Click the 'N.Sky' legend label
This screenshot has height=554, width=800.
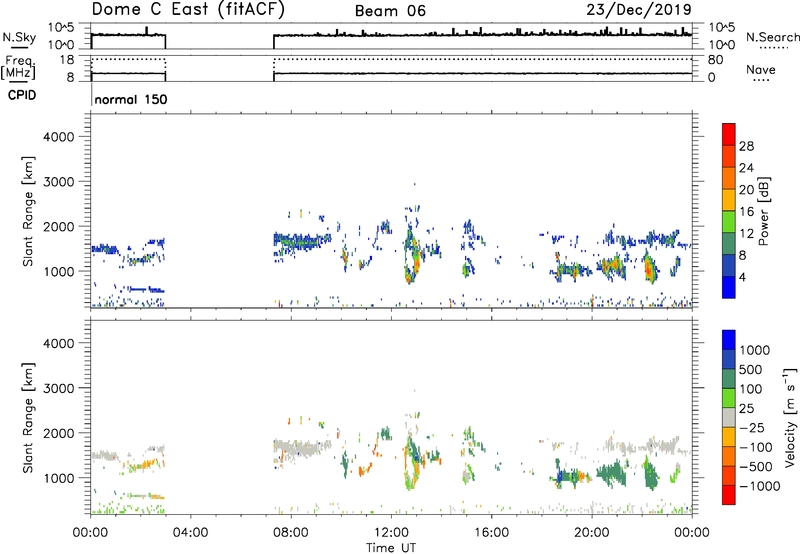(x=19, y=37)
